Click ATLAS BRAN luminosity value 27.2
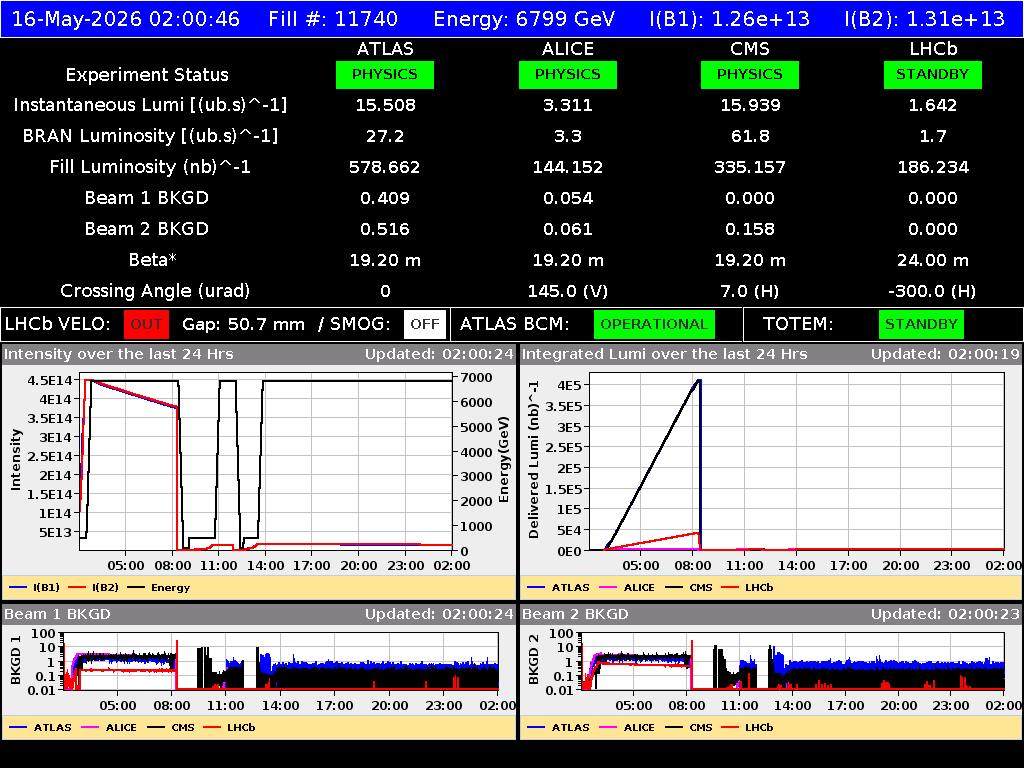This screenshot has height=768, width=1024. coord(385,136)
